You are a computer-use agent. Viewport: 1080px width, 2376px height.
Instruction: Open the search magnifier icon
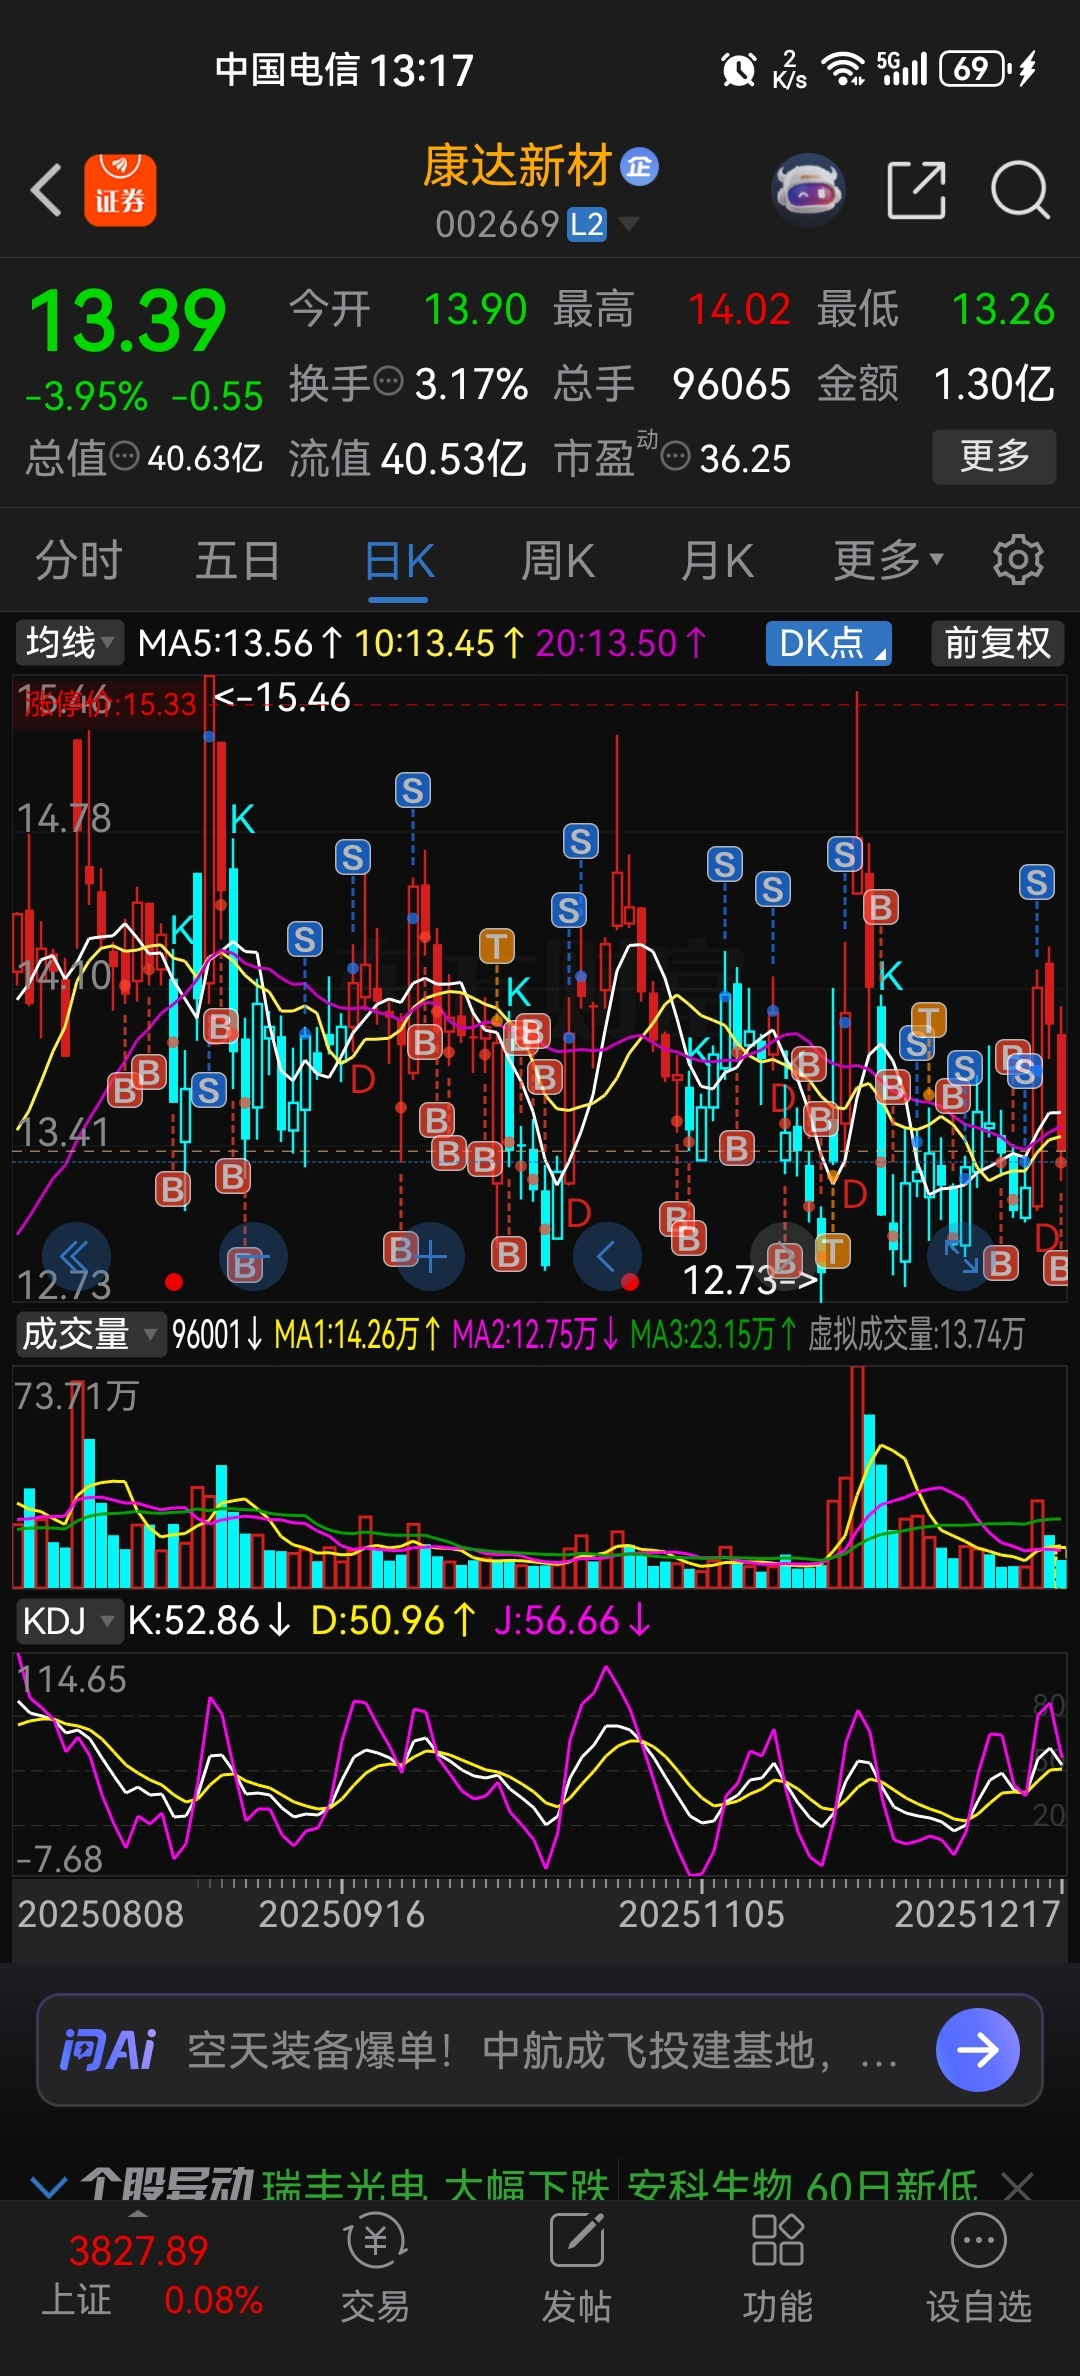[1020, 190]
